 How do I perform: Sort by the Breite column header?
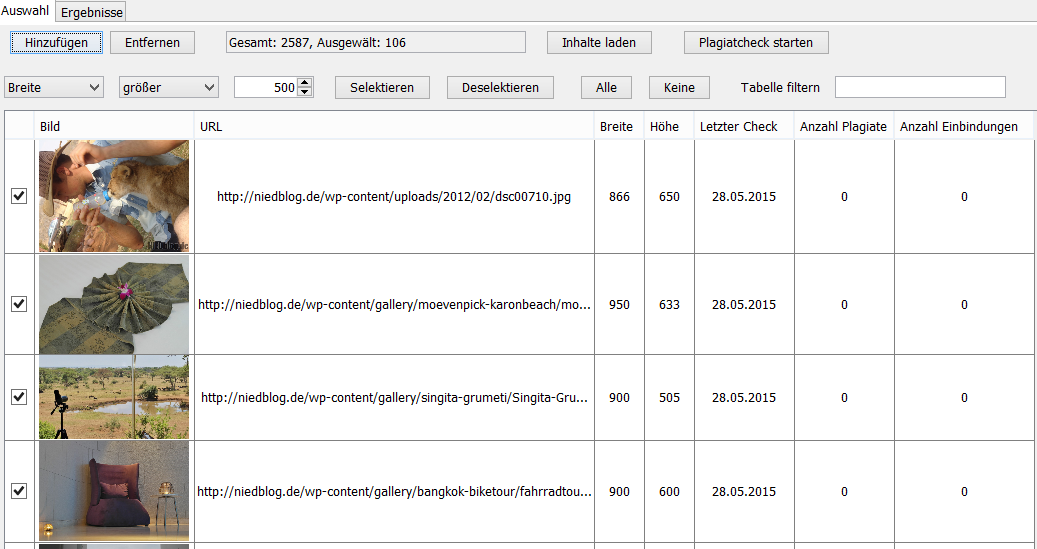click(619, 126)
